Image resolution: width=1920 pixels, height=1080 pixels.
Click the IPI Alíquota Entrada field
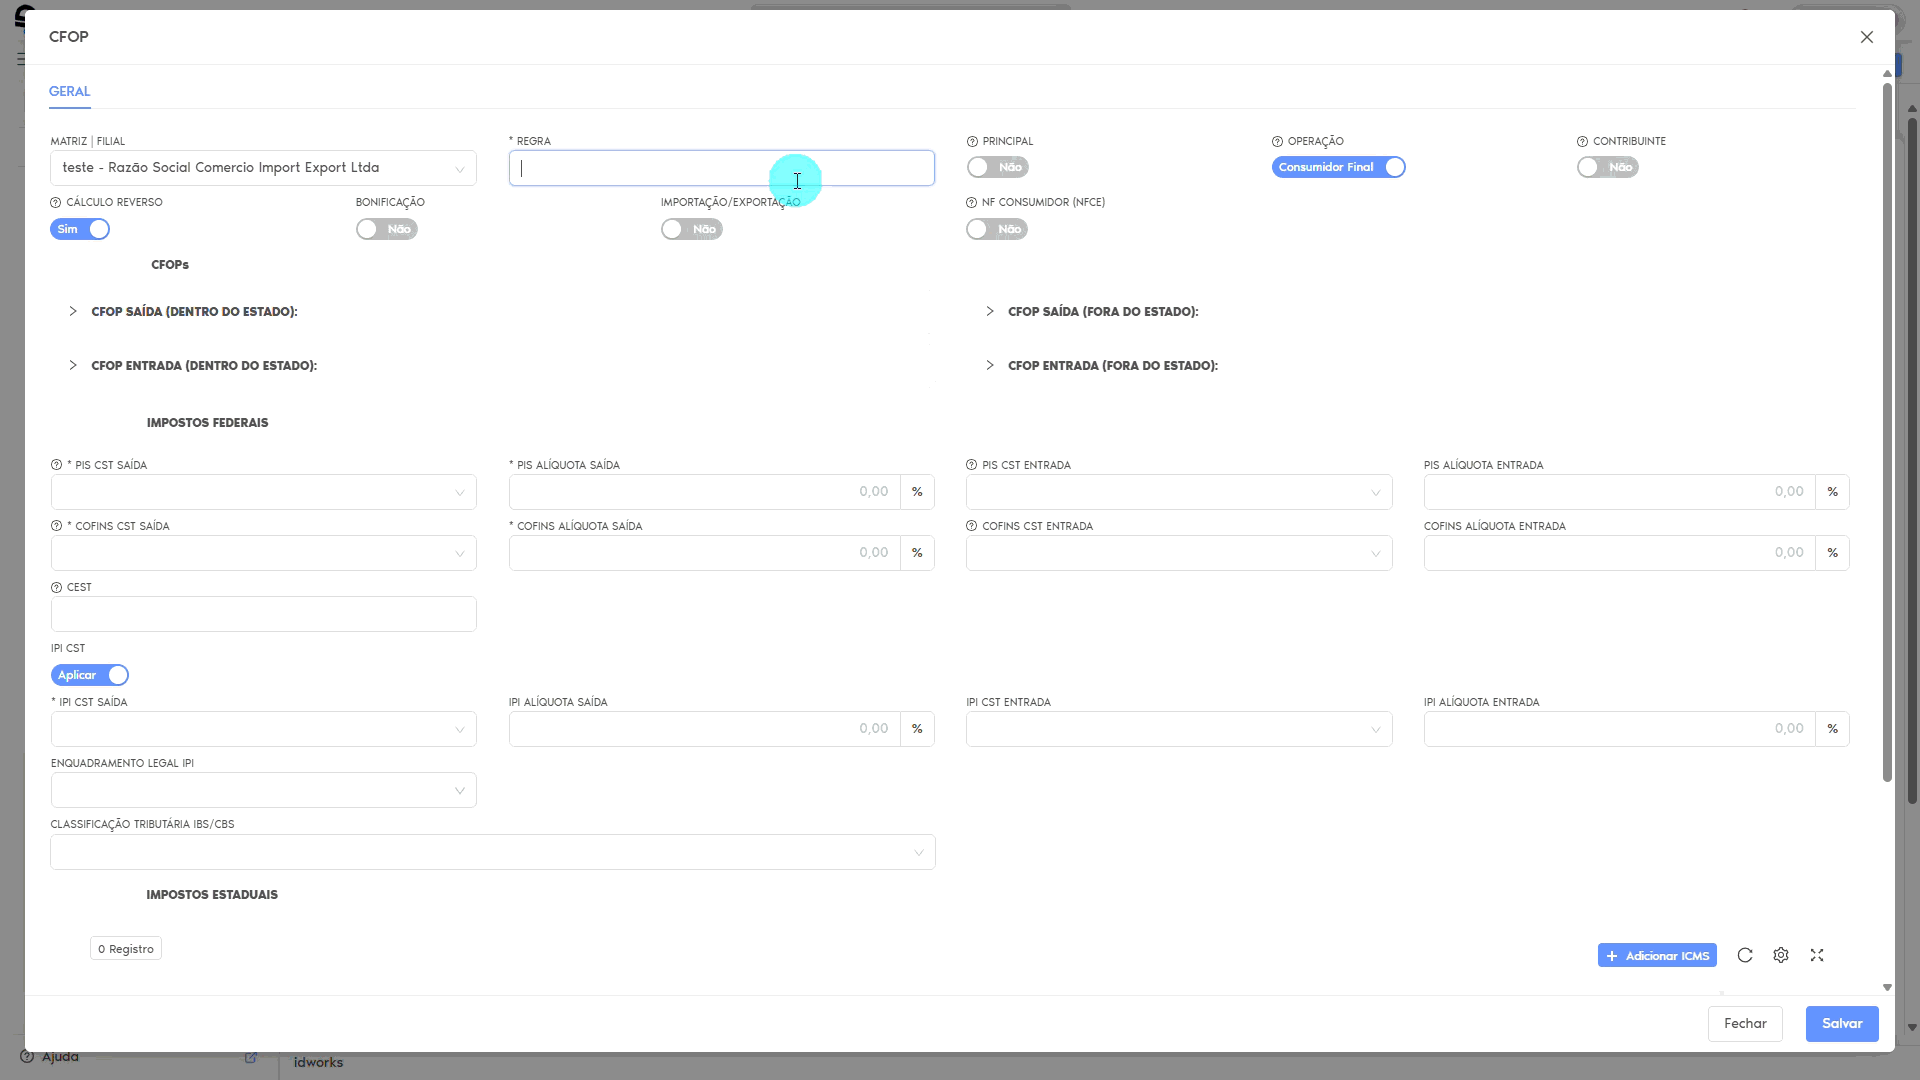pyautogui.click(x=1620, y=729)
